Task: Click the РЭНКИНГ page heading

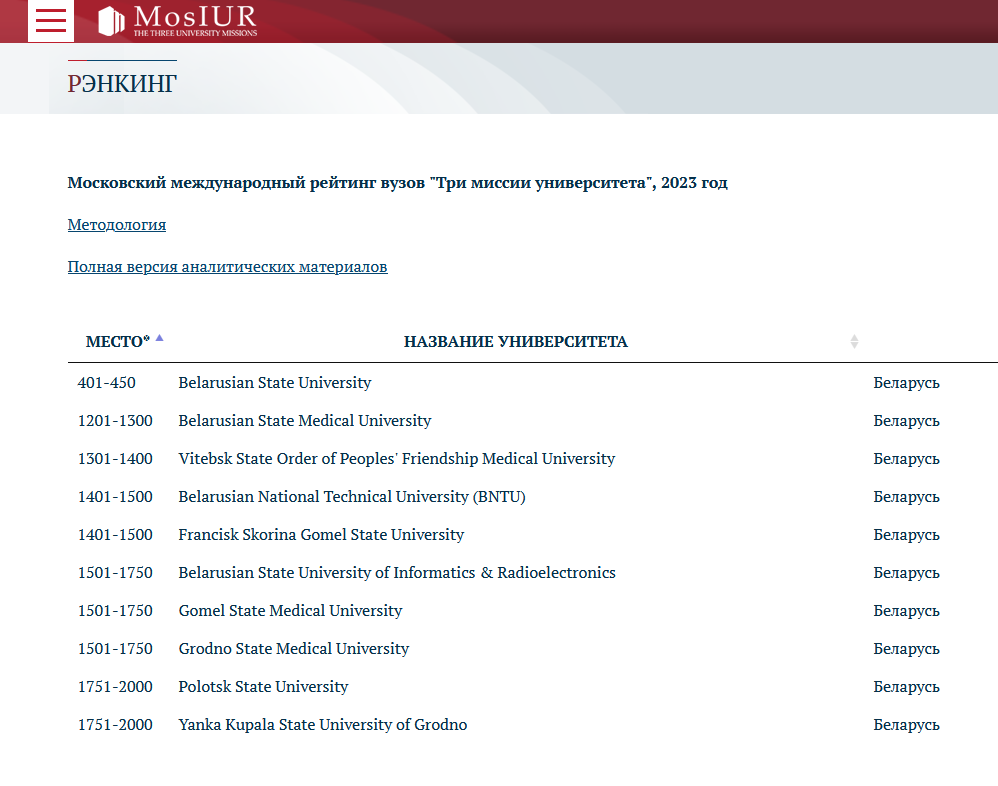Action: coord(122,83)
